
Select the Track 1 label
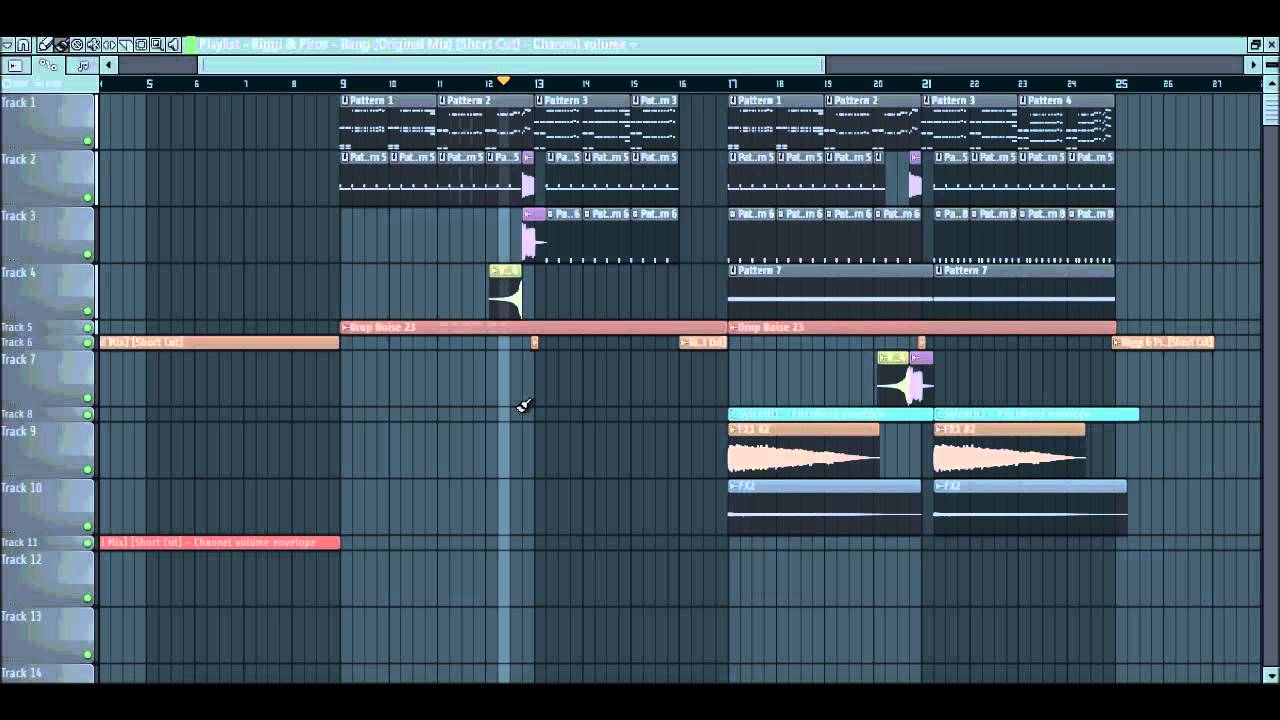[x=18, y=103]
